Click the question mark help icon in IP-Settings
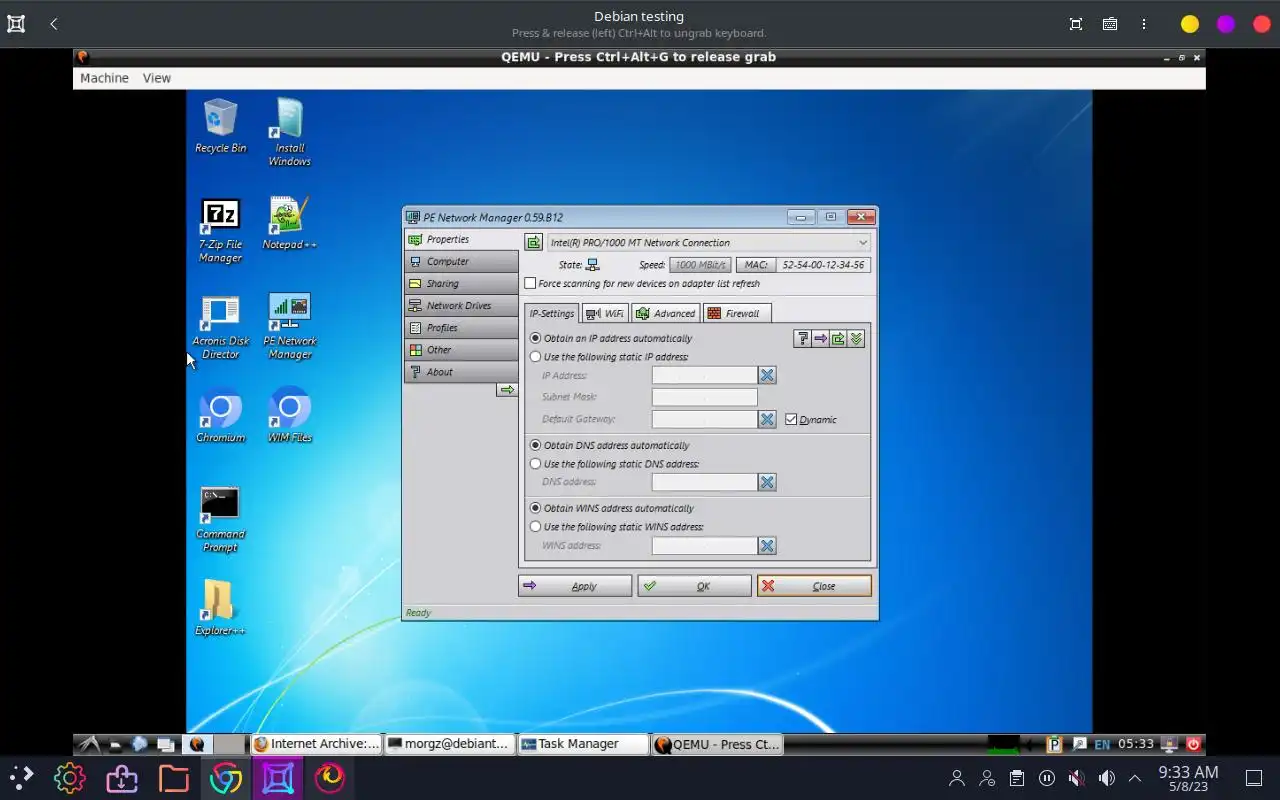Screen dimensions: 1280x800 (802, 339)
